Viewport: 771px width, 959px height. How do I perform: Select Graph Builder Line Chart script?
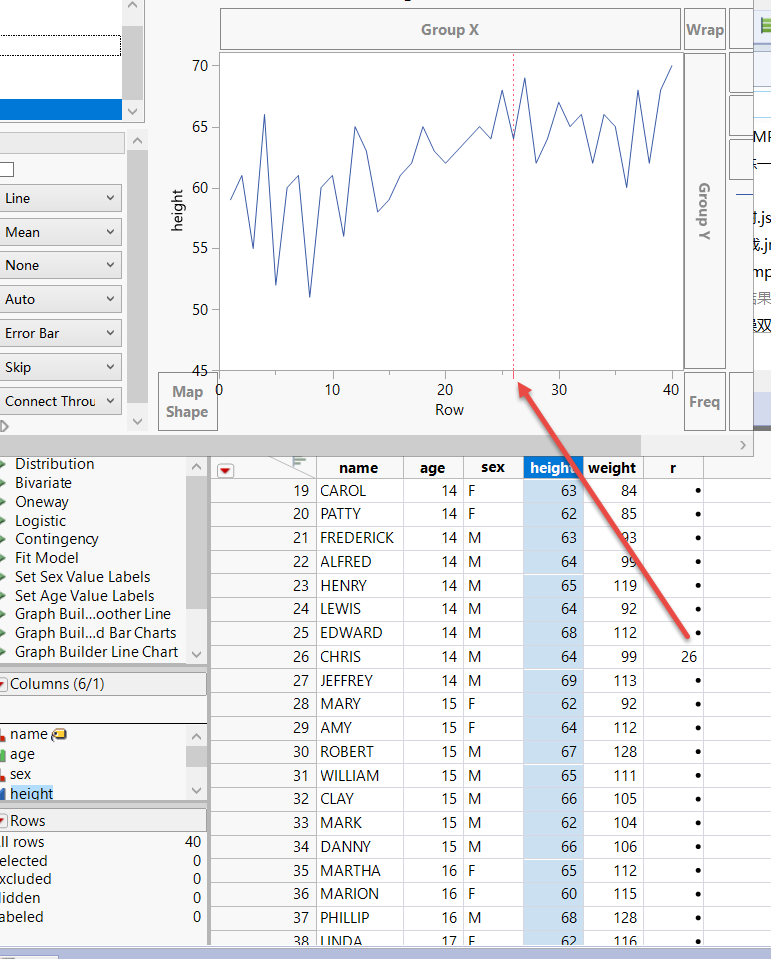(97, 652)
